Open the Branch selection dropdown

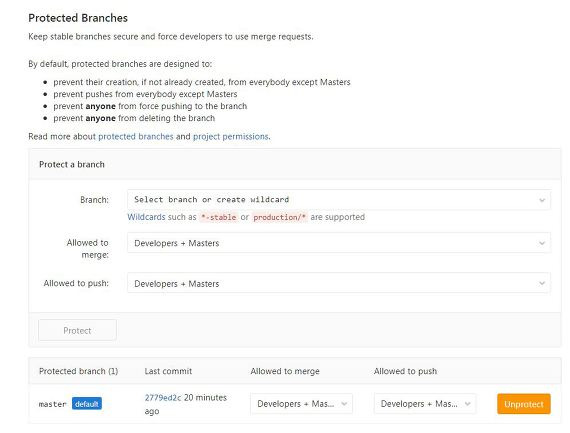coord(339,200)
